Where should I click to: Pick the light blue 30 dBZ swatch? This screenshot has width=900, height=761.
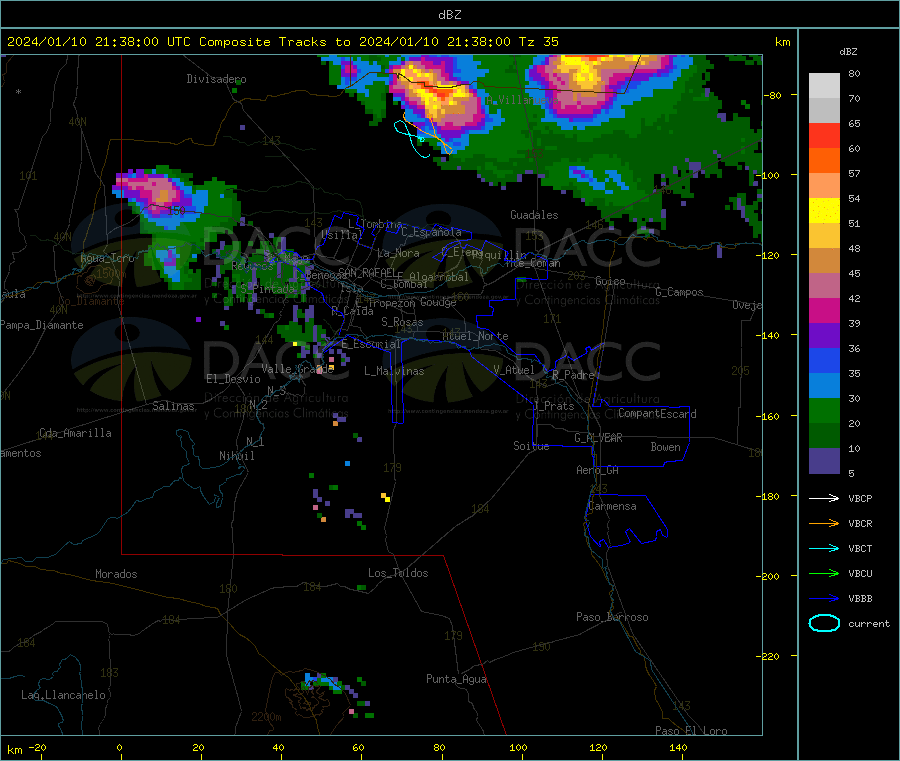click(824, 386)
